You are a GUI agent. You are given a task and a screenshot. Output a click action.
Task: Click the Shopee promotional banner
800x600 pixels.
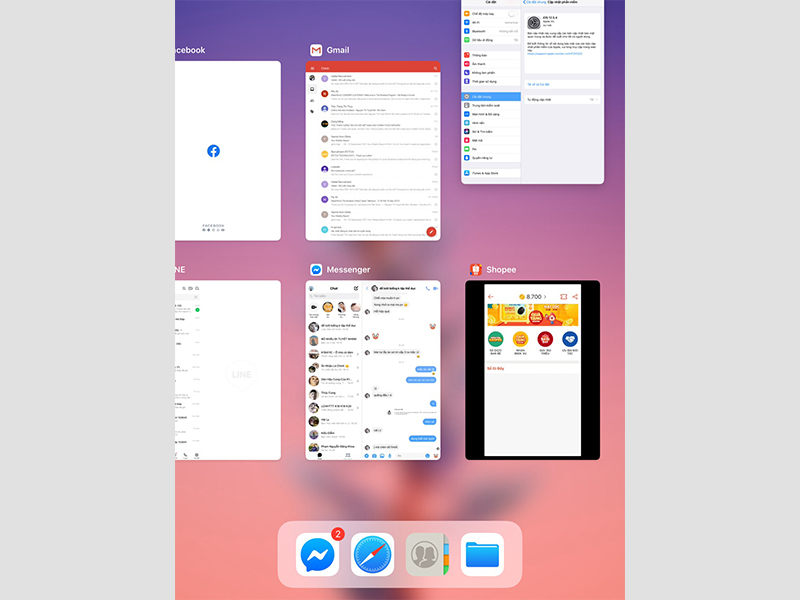coord(533,315)
